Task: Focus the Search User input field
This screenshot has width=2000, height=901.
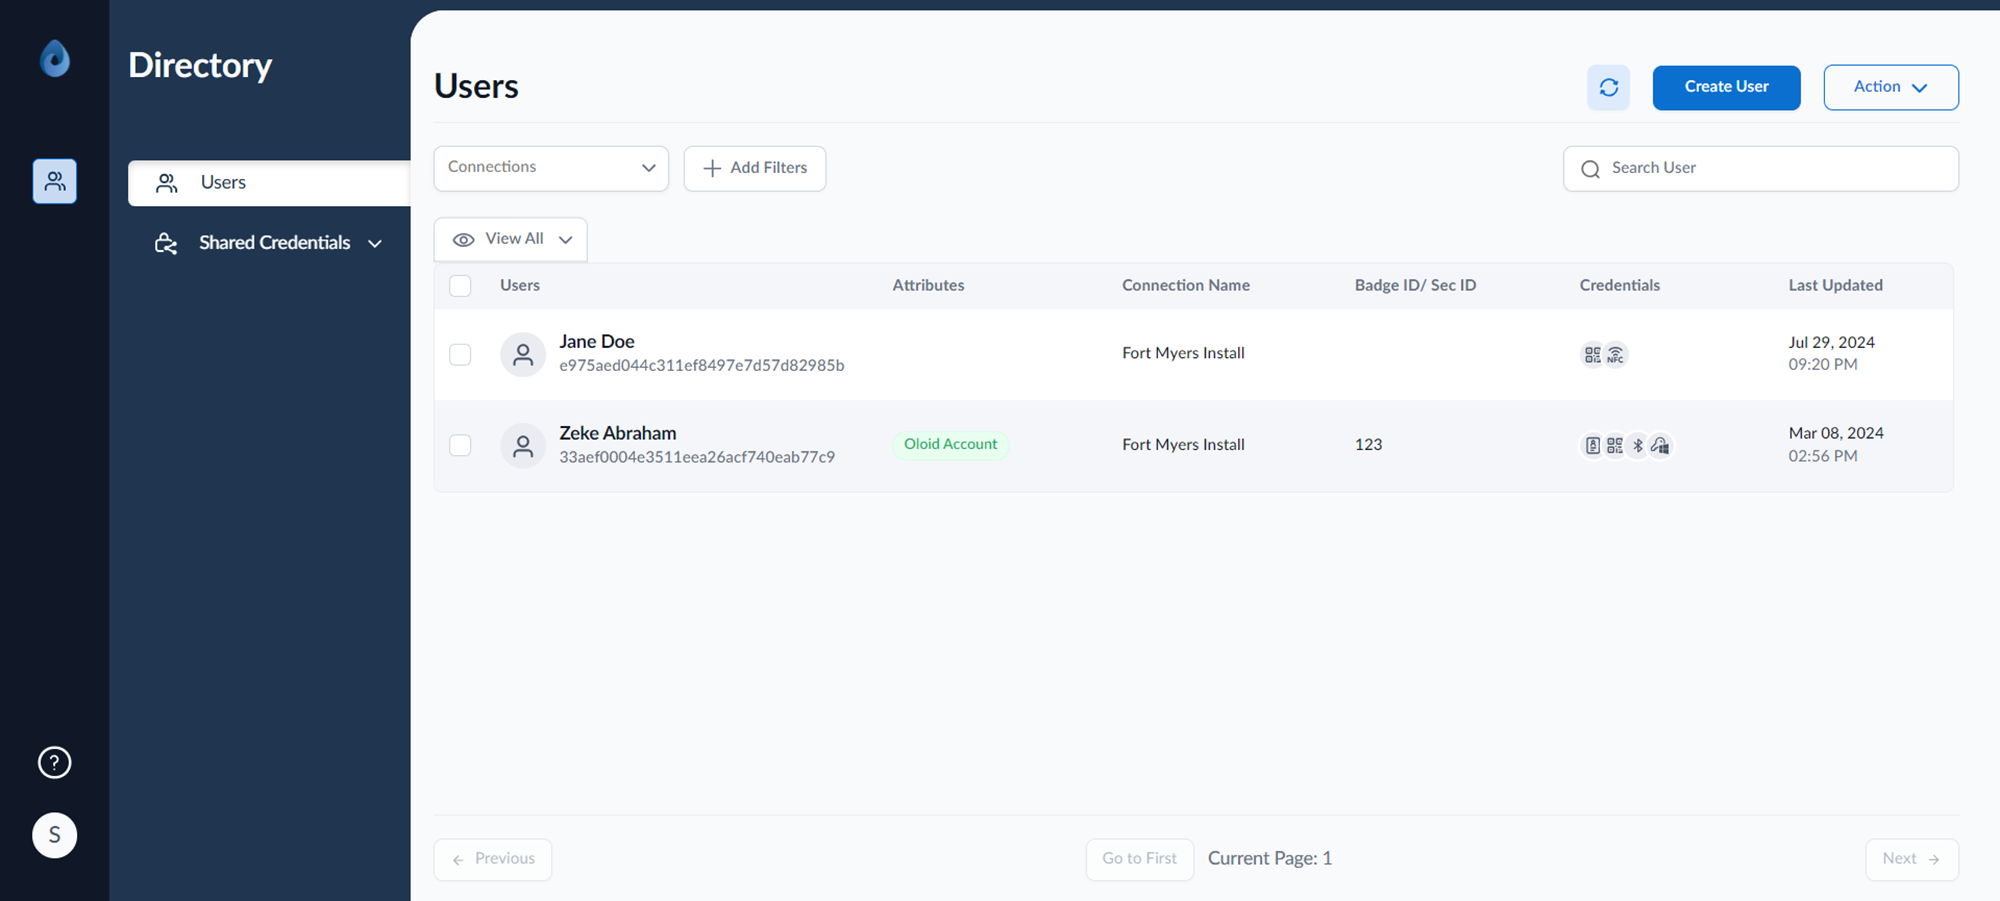Action: [1761, 168]
